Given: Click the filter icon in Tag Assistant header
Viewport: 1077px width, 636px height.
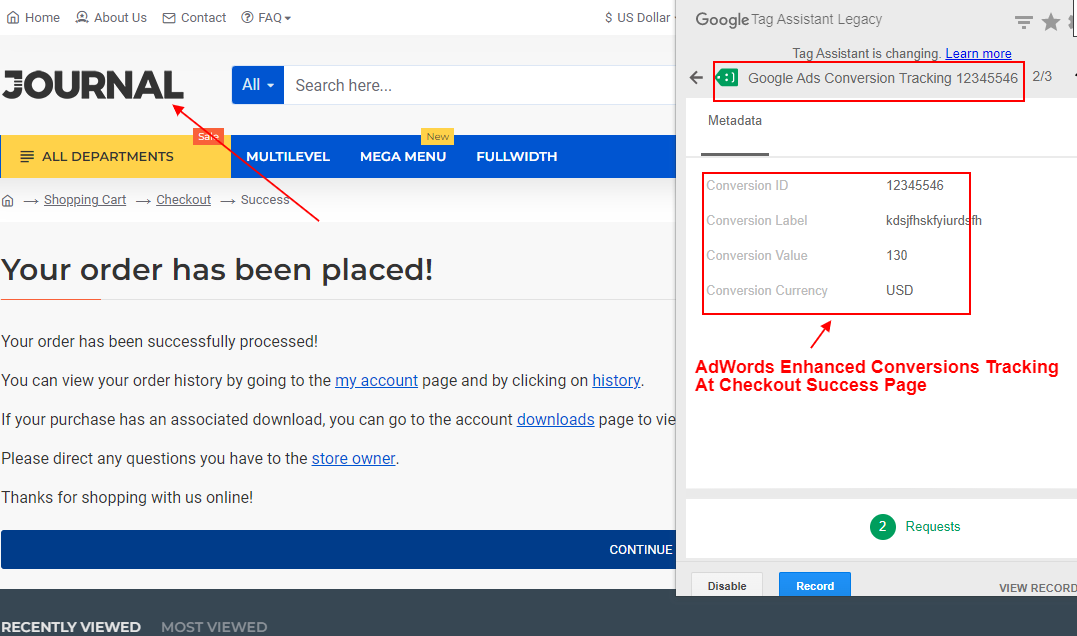Looking at the screenshot, I should click(1023, 21).
